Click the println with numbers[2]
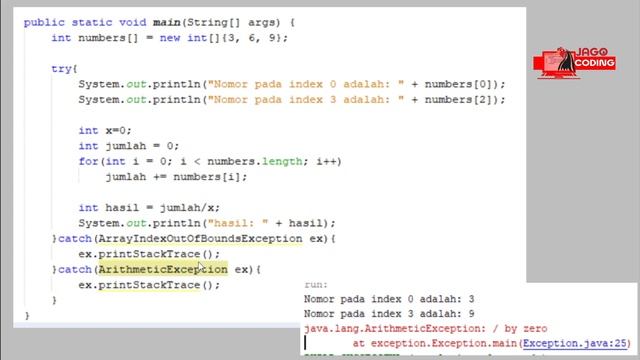 (x=292, y=100)
